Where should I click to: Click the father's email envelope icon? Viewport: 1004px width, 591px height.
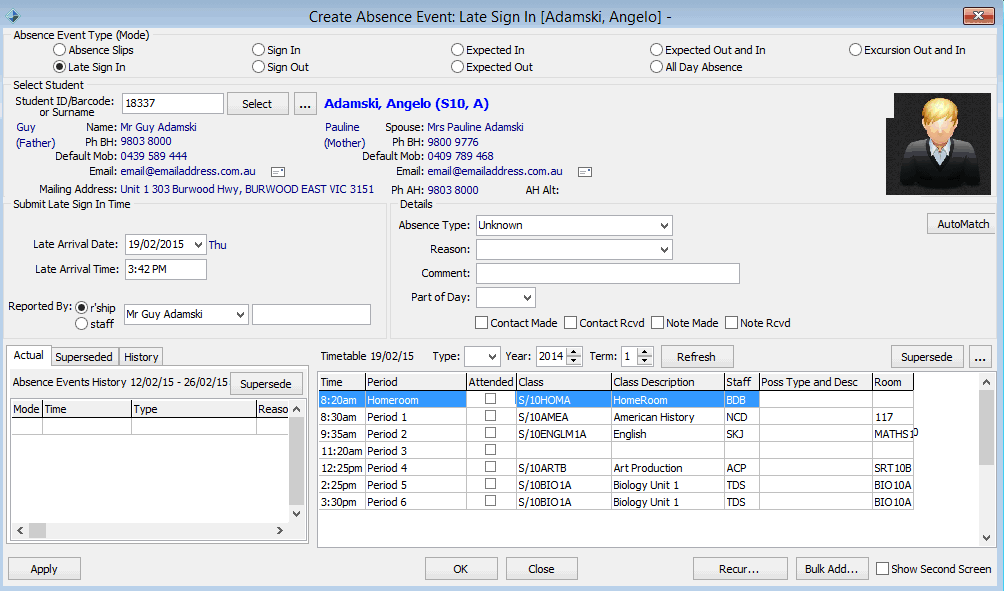coord(278,172)
